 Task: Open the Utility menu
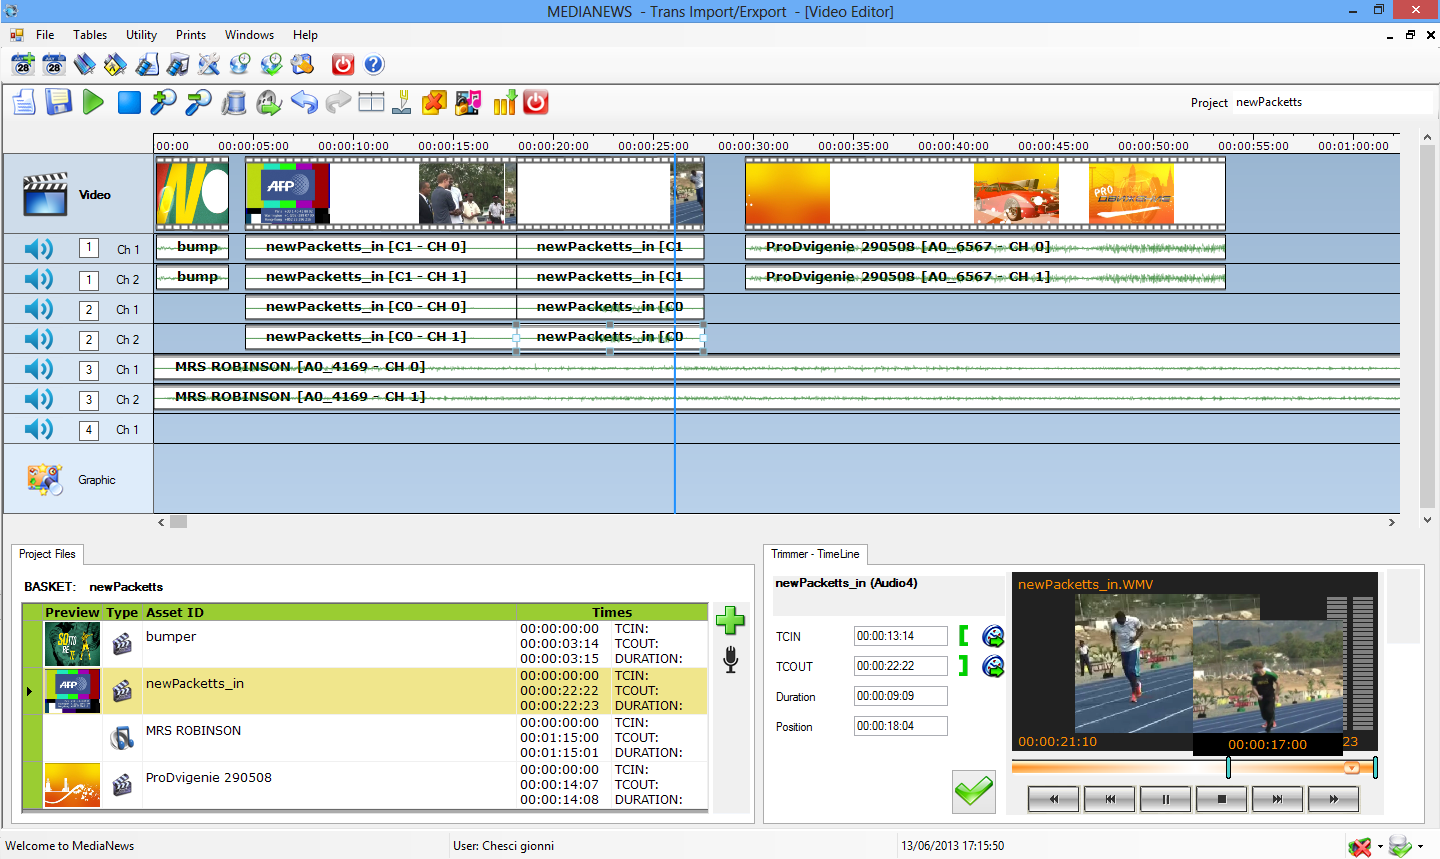[x=140, y=34]
